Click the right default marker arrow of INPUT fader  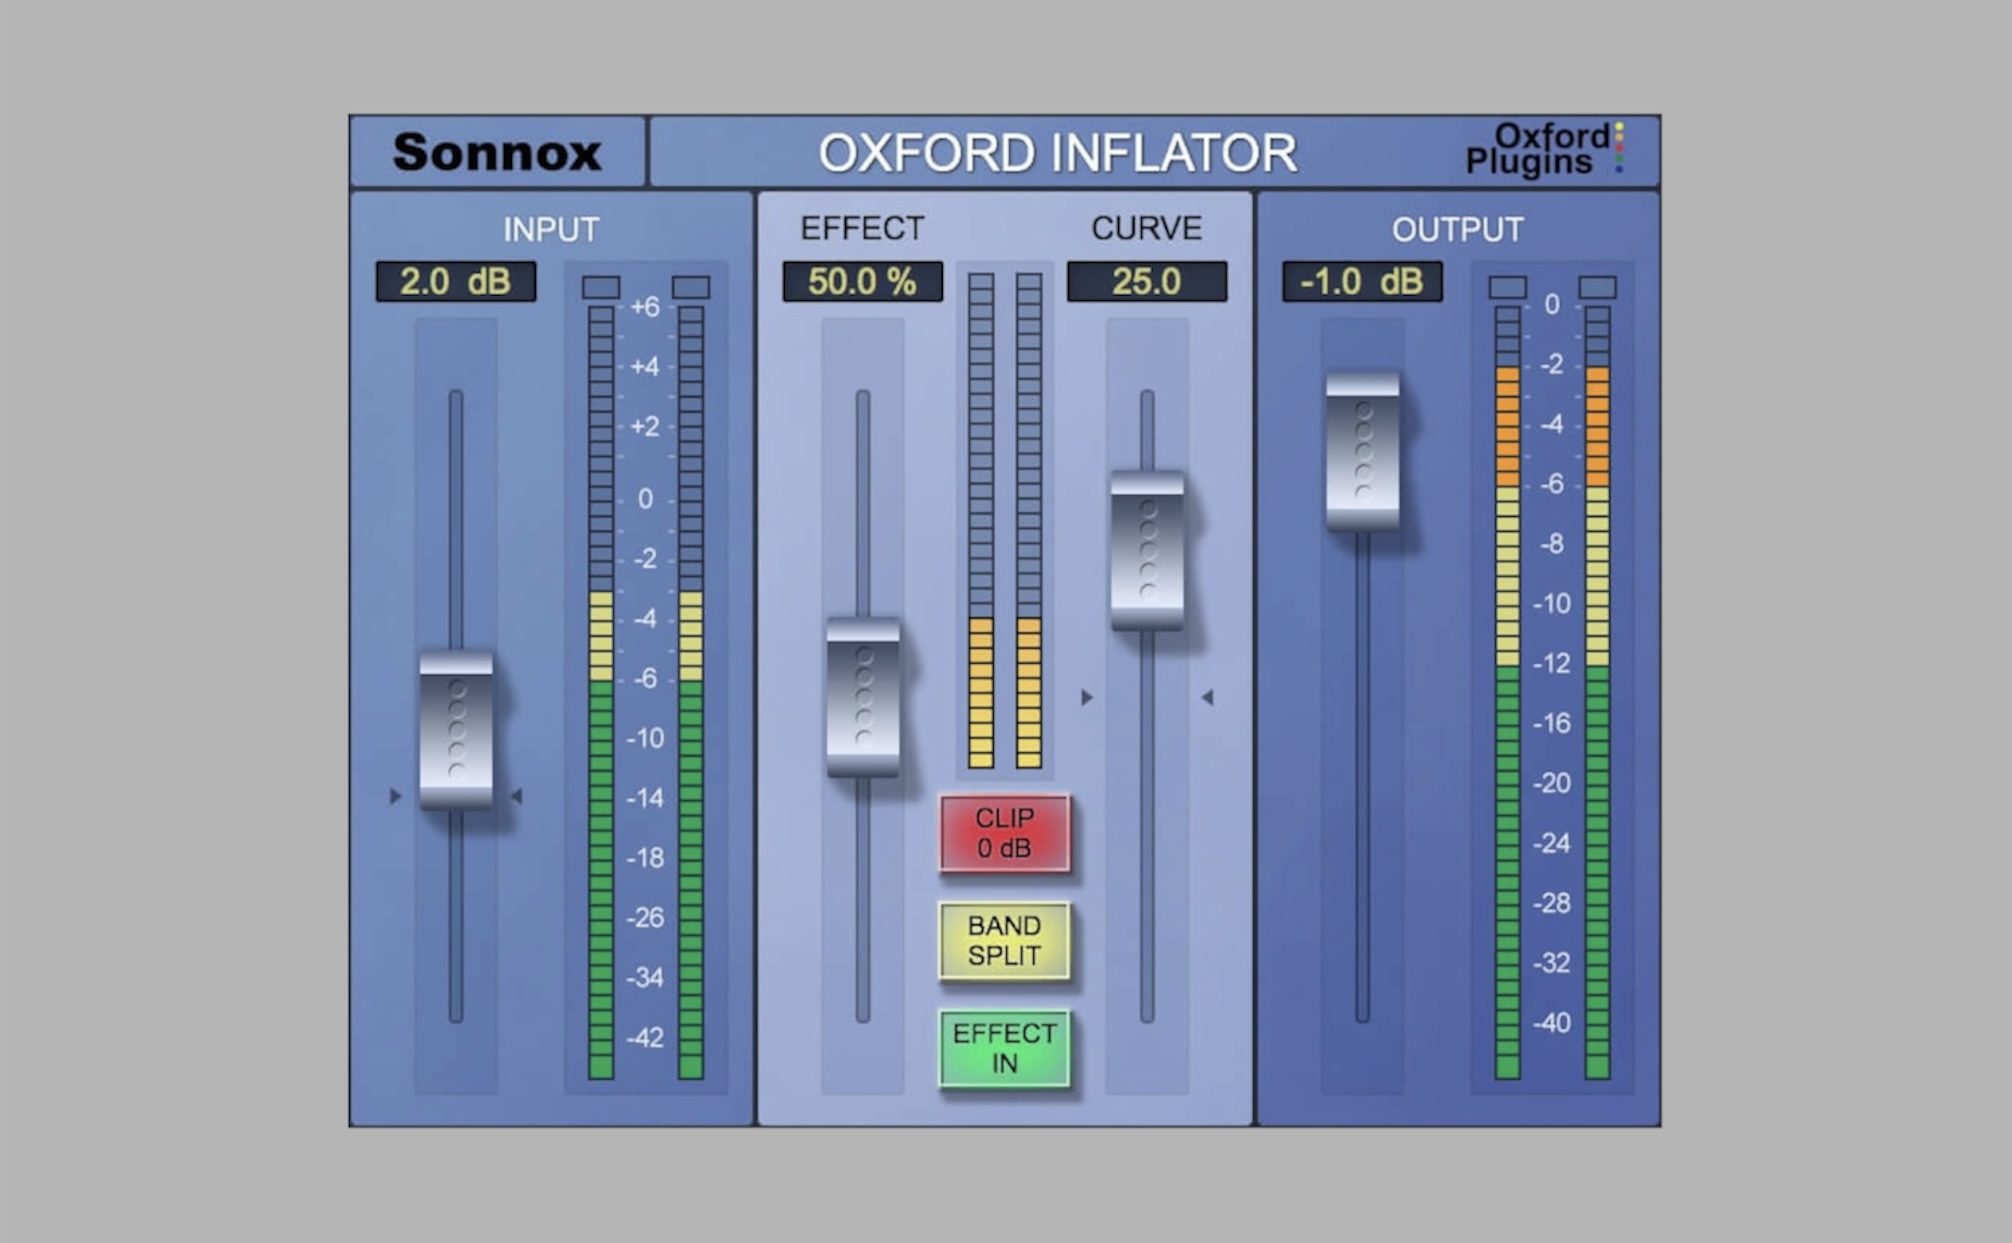tap(517, 796)
